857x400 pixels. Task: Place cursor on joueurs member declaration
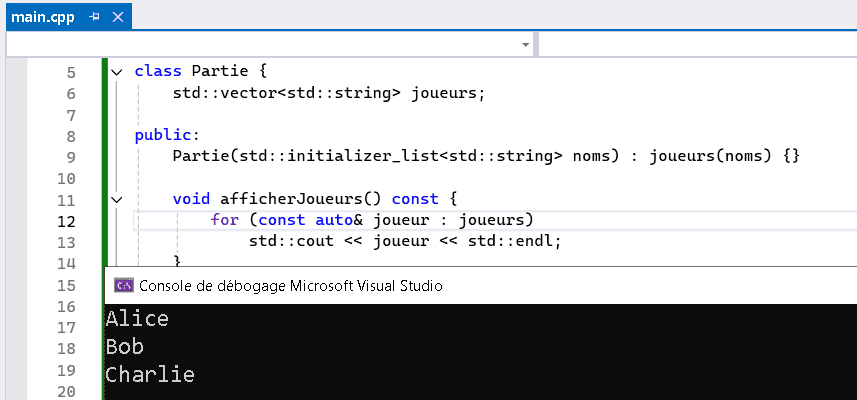448,94
